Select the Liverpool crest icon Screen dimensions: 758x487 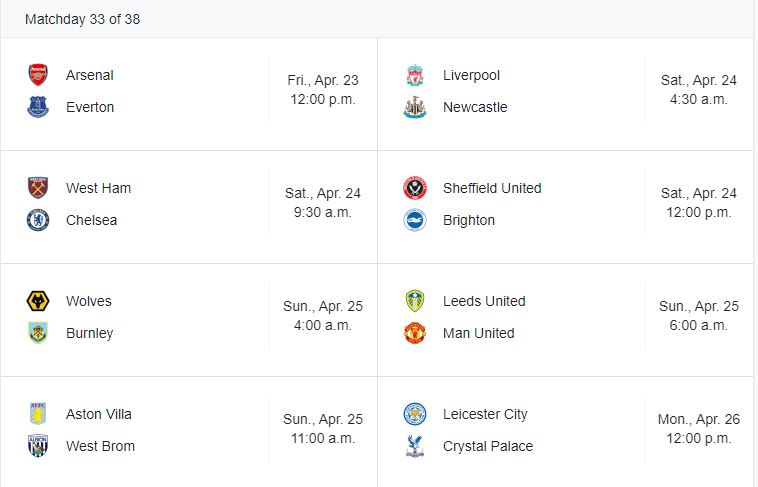click(415, 75)
